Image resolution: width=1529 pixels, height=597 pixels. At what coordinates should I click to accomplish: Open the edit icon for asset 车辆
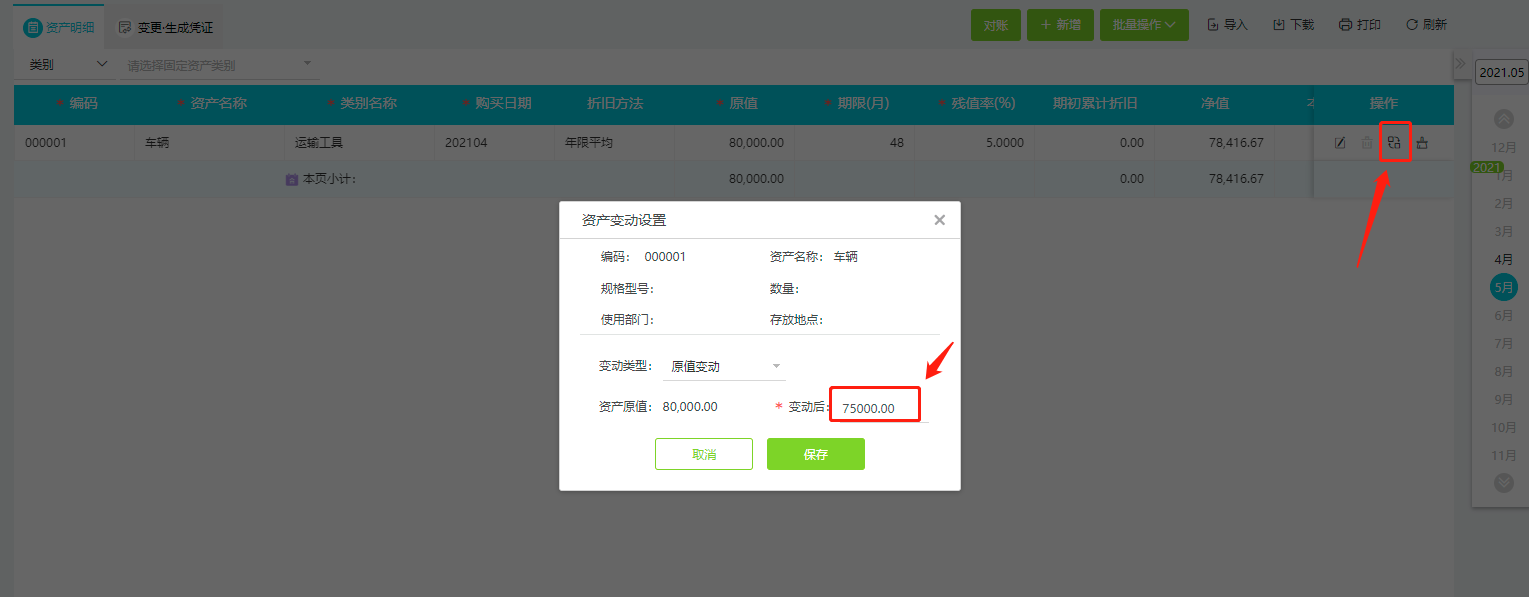point(1339,142)
